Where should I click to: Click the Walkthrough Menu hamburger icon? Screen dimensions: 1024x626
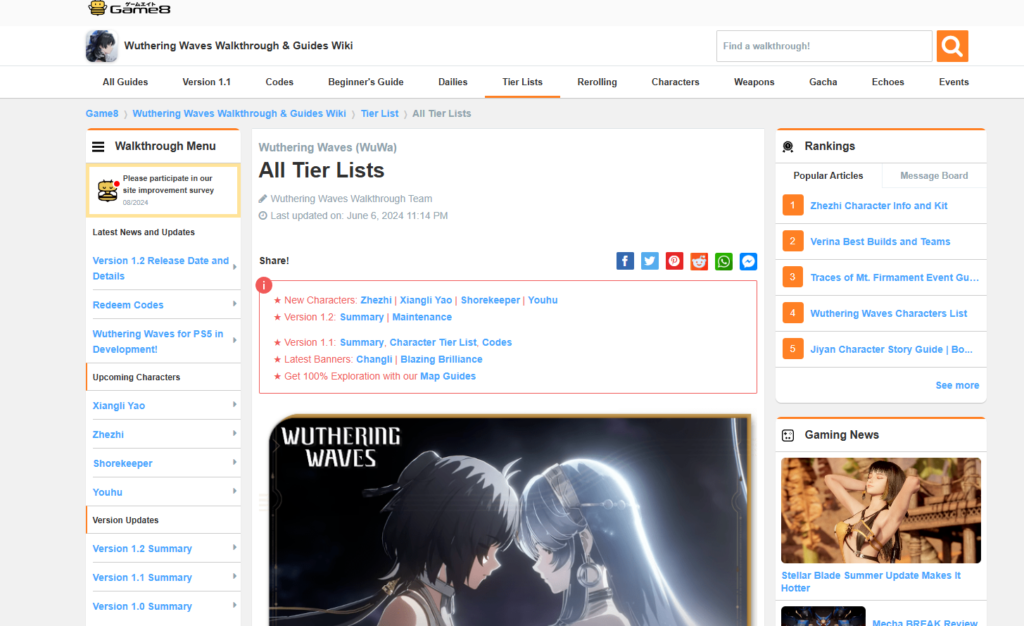click(98, 147)
